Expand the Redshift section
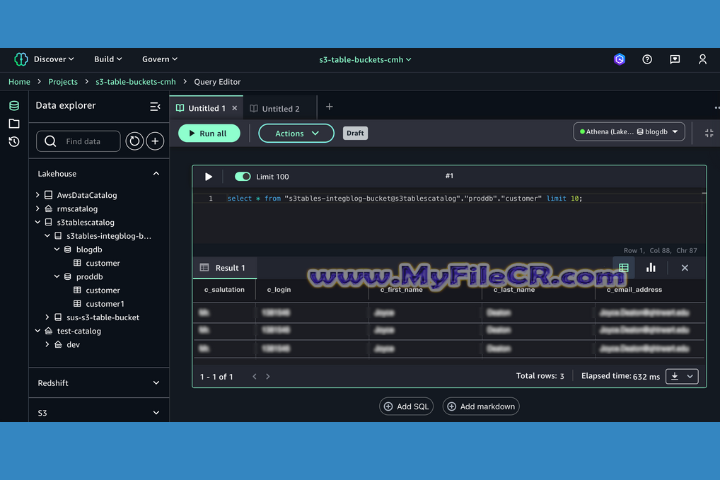 pos(156,383)
